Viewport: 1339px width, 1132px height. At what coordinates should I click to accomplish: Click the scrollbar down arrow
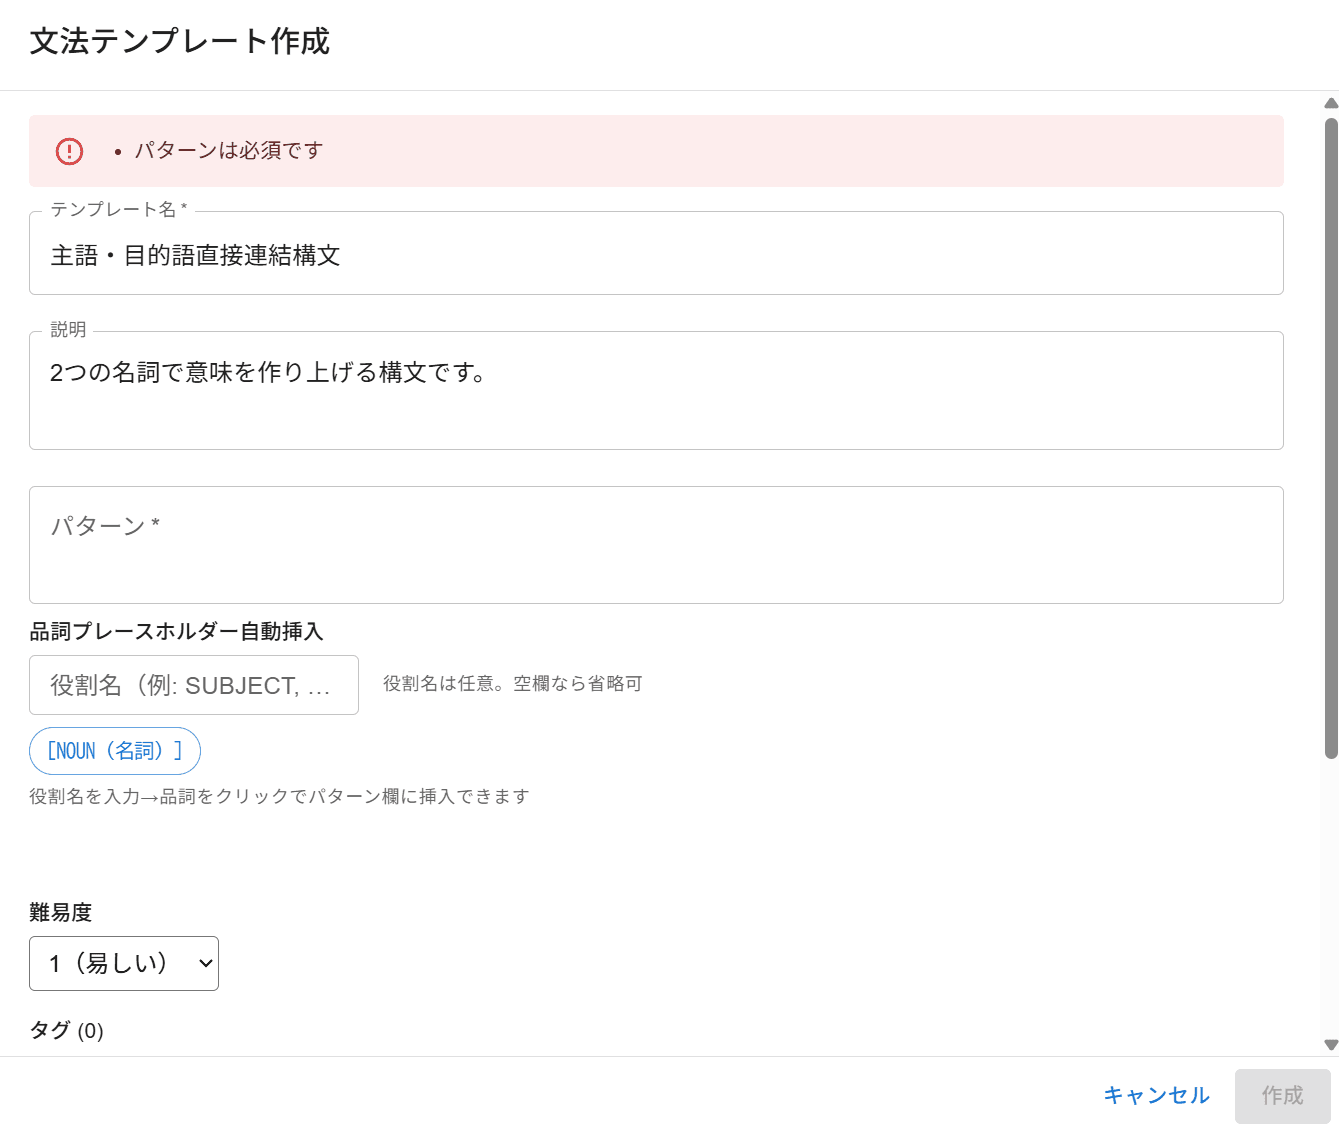1330,1044
